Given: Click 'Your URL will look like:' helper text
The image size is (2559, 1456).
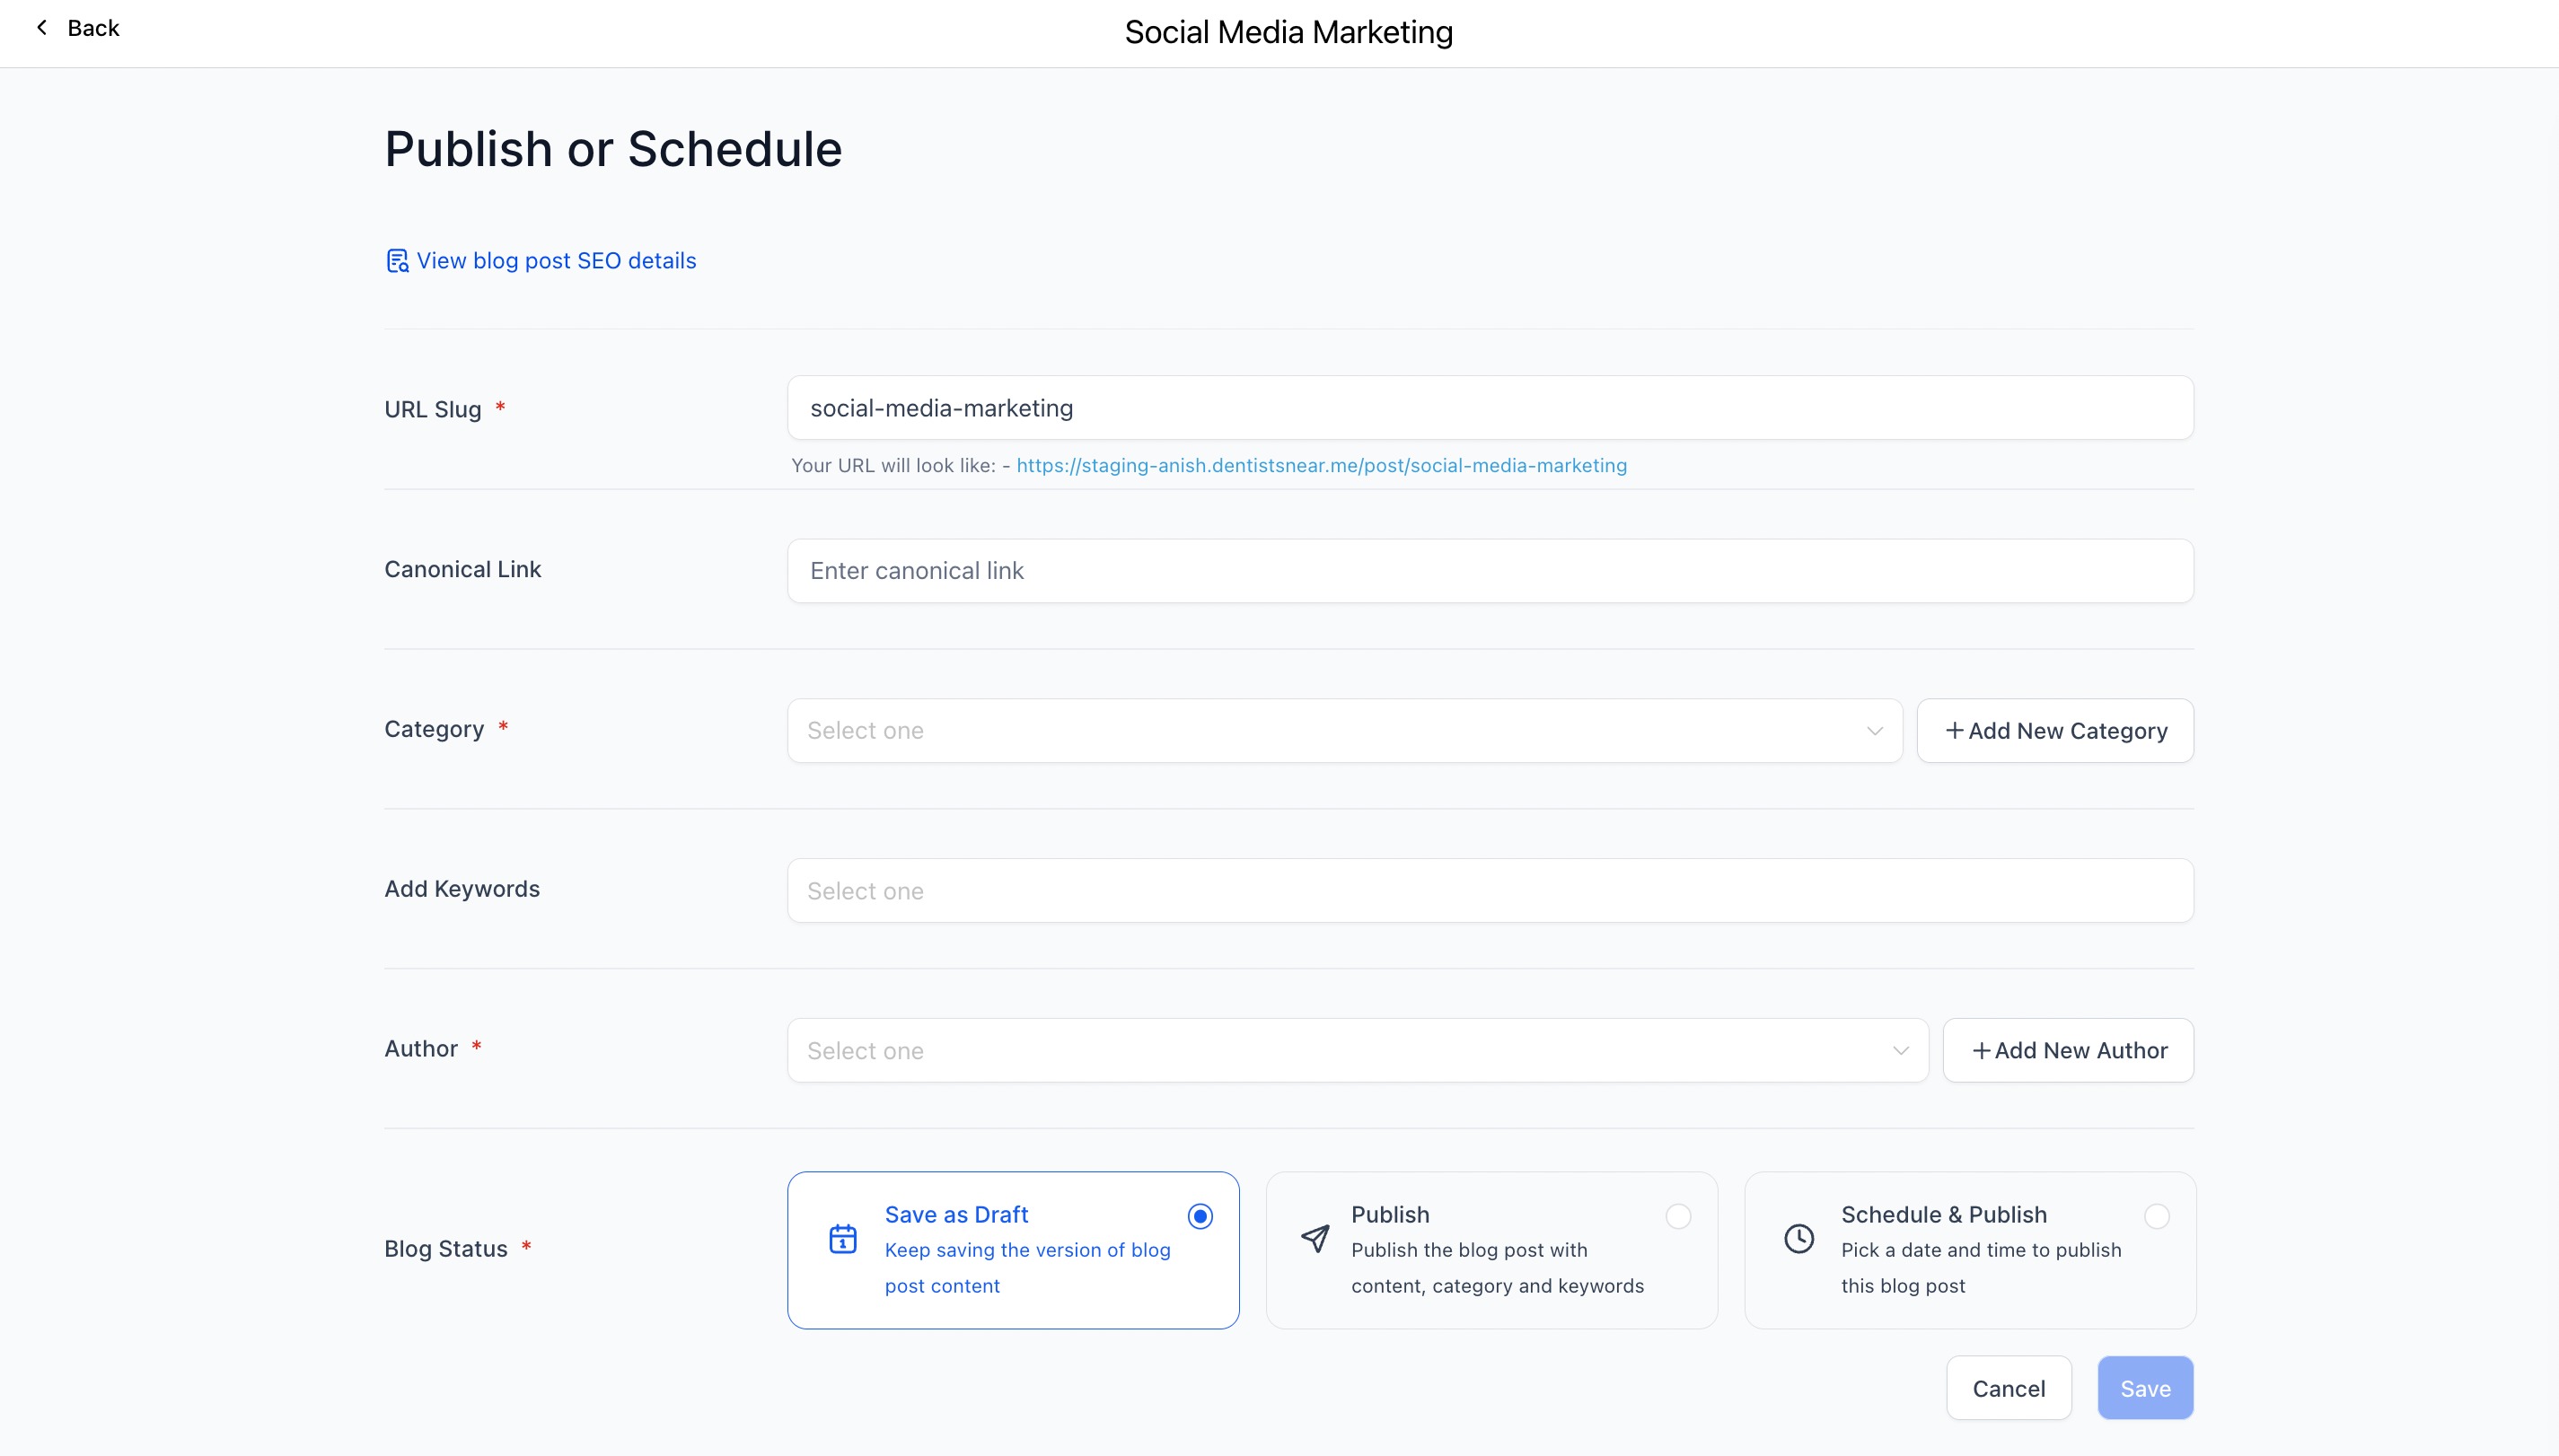Looking at the screenshot, I should pos(893,466).
